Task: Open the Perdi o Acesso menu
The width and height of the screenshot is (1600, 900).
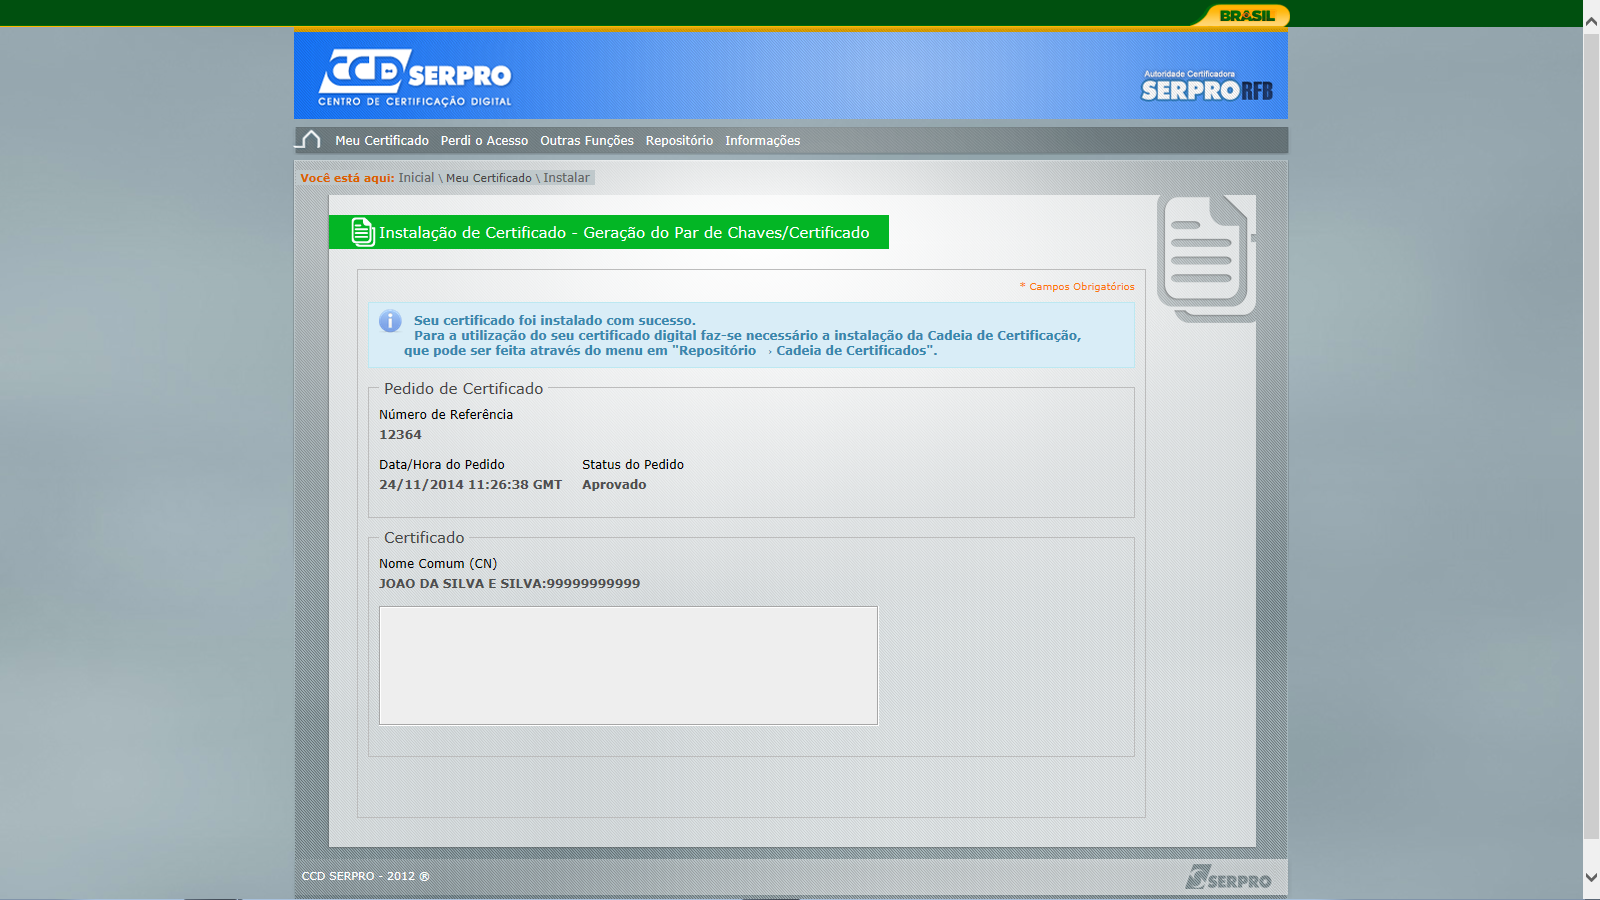Action: point(484,141)
